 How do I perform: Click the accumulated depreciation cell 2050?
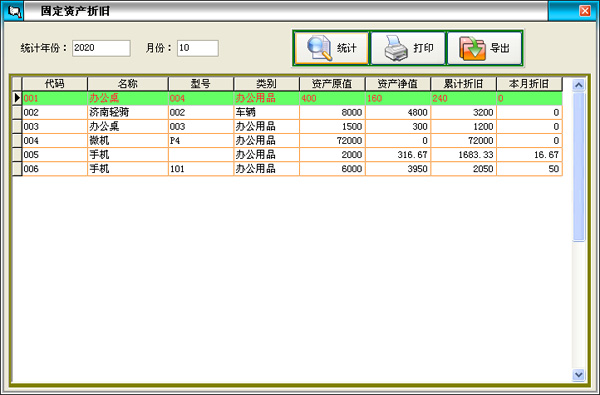(463, 169)
